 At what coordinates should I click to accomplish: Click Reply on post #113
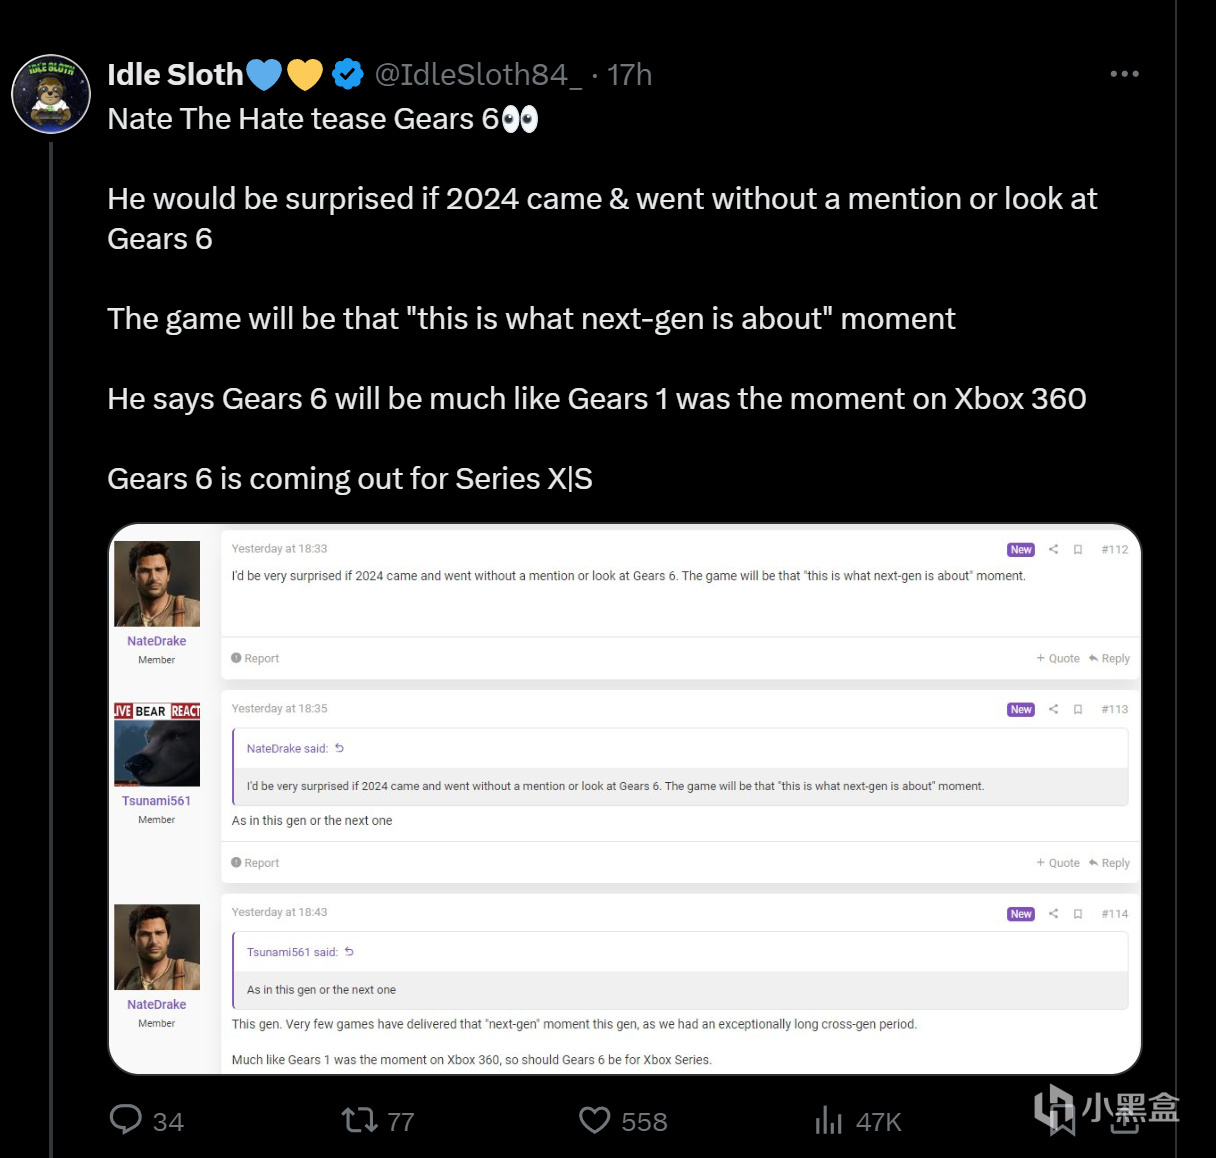pyautogui.click(x=1110, y=863)
